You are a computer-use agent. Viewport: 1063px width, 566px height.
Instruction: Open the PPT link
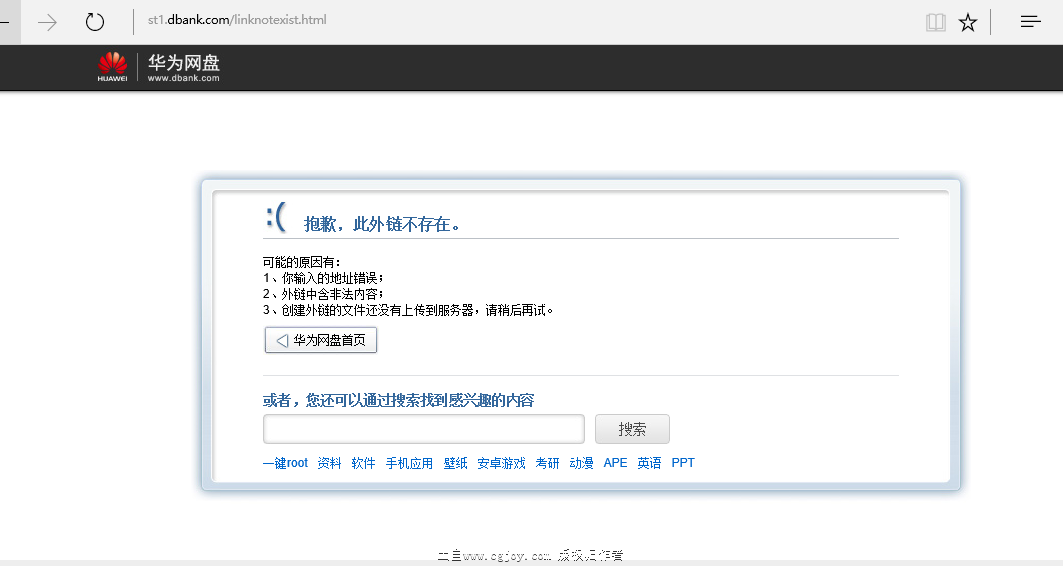point(683,463)
